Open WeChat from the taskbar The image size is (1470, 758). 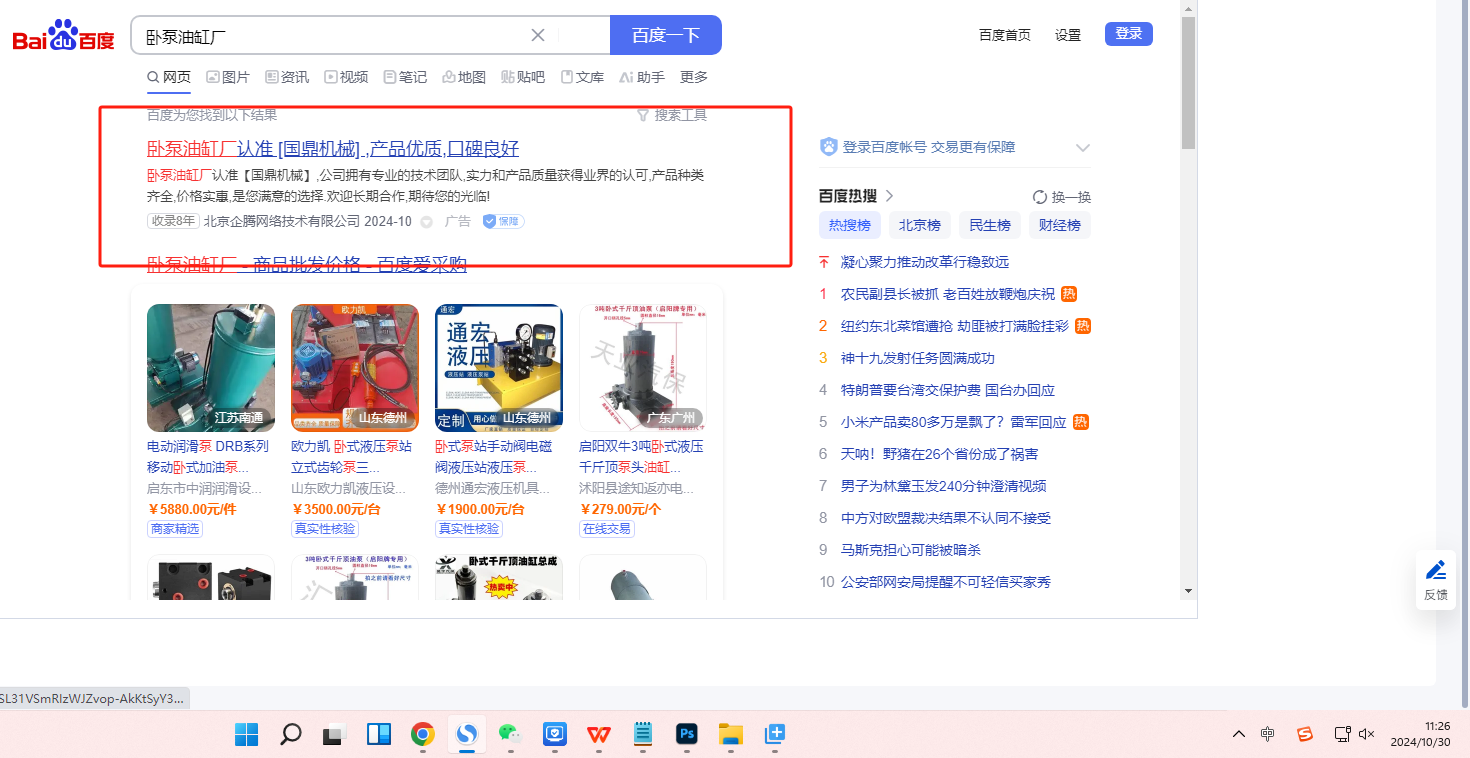click(511, 735)
